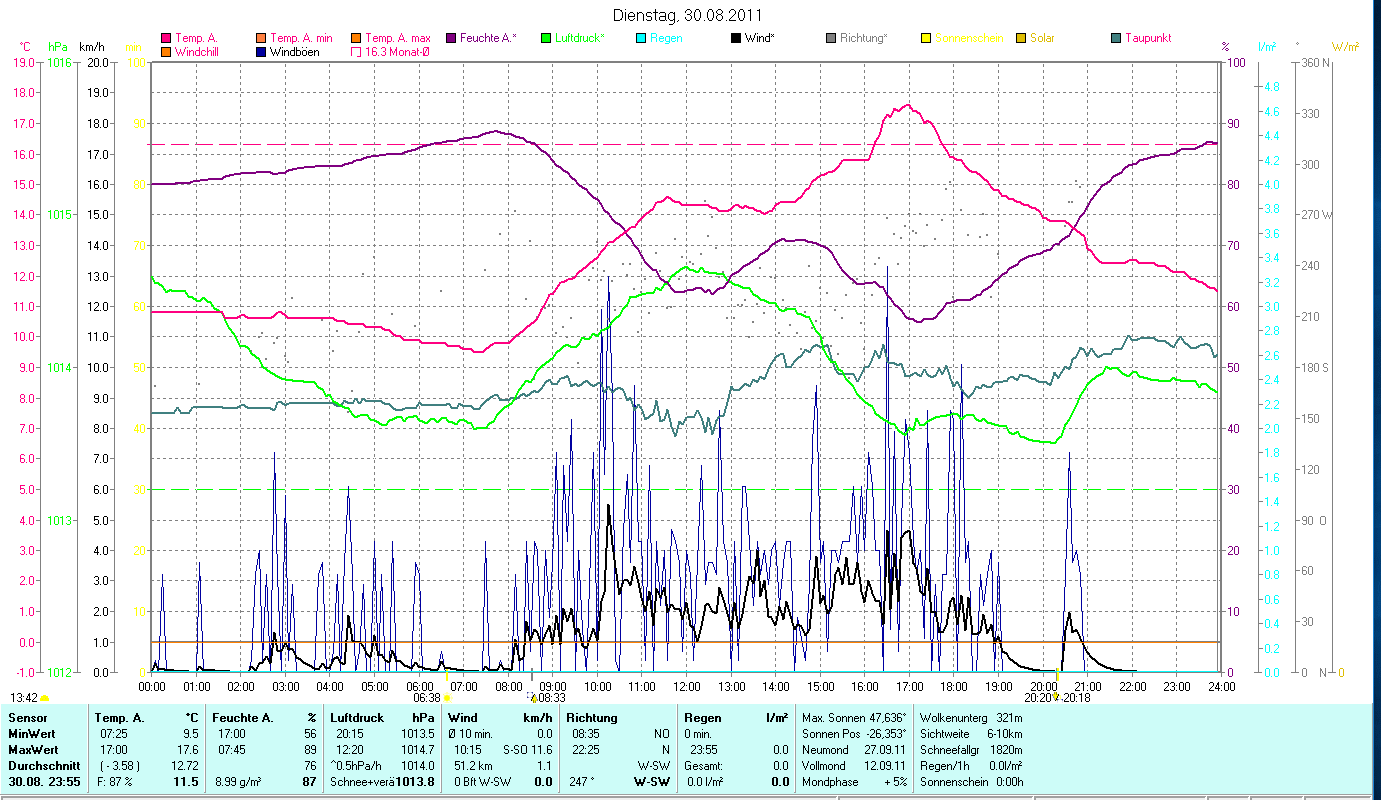
Task: Click the green Luftdruck legend square
Action: (x=546, y=38)
